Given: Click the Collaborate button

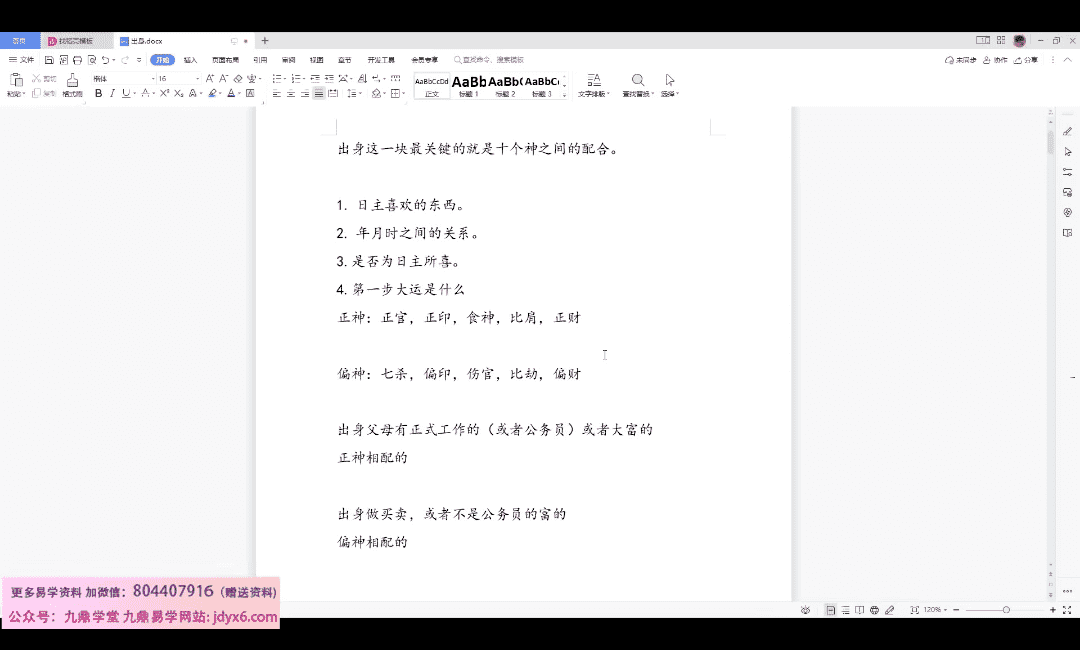Looking at the screenshot, I should (994, 60).
